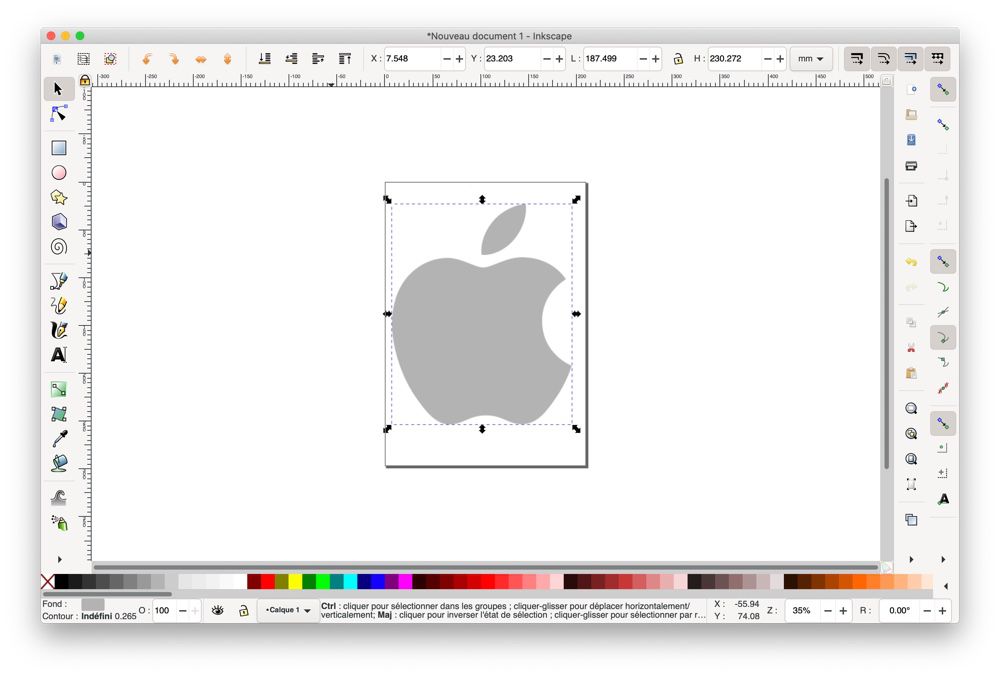The height and width of the screenshot is (677, 1000).
Task: Activate the Calligraphy tool
Action: pyautogui.click(x=59, y=330)
